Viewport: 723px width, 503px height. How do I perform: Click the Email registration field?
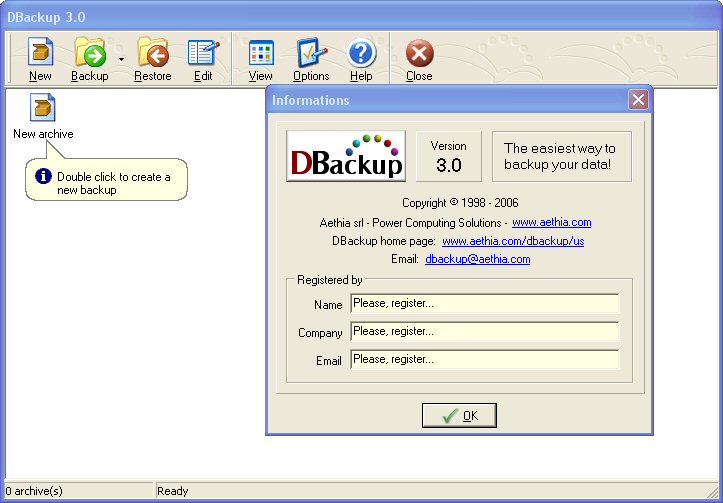point(485,360)
